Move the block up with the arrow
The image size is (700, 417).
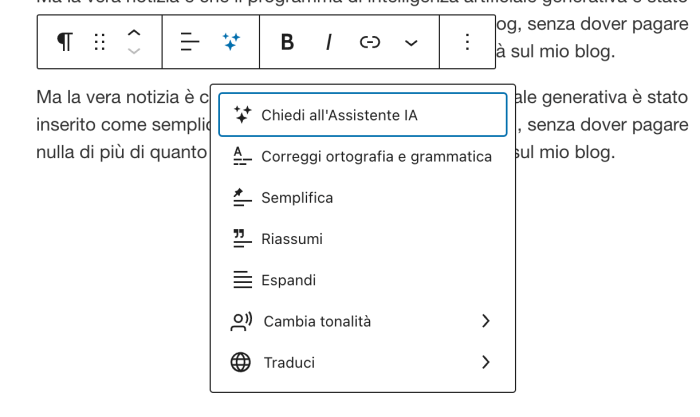tap(135, 33)
